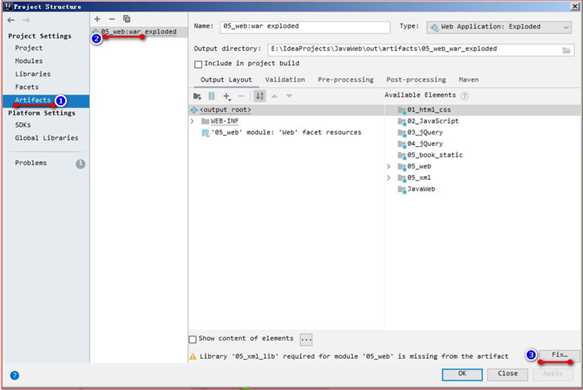Go back with the left arrow icon
This screenshot has height=390, width=583.
click(11, 20)
